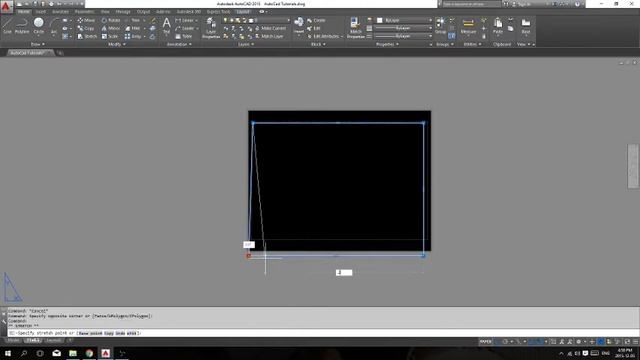Click the Array tool
Screen dimensions: 640x360
133,36
